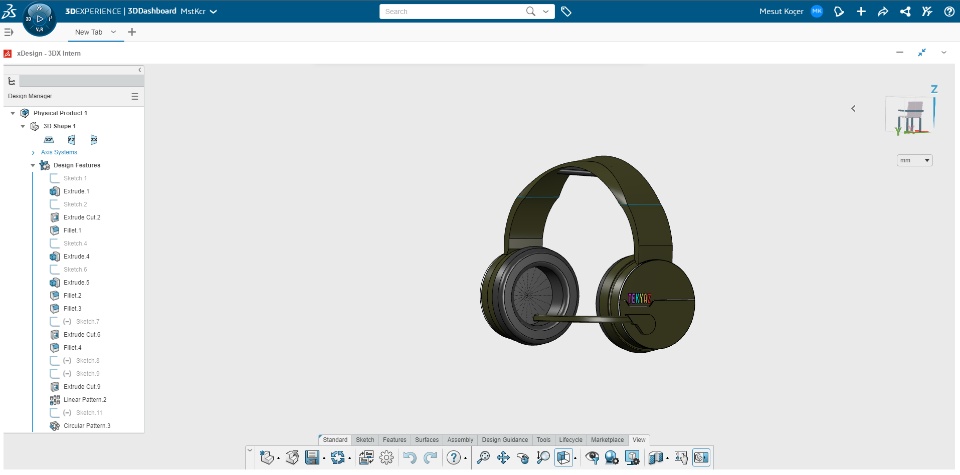Open the dropdown arrow beside the Save icon
This screenshot has width=960, height=475.
pos(323,458)
